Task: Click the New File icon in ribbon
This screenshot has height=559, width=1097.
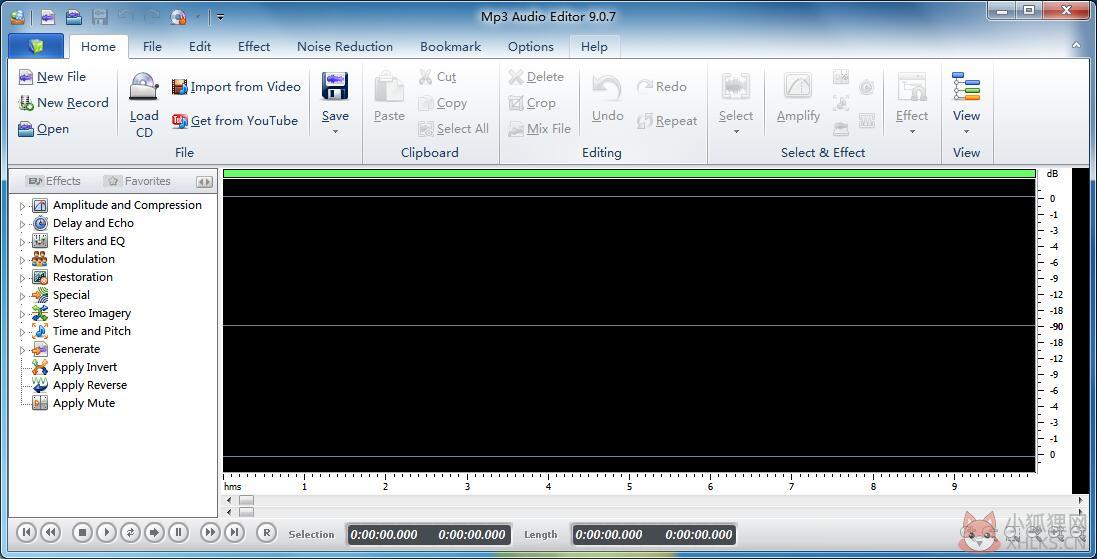Action: tap(26, 77)
